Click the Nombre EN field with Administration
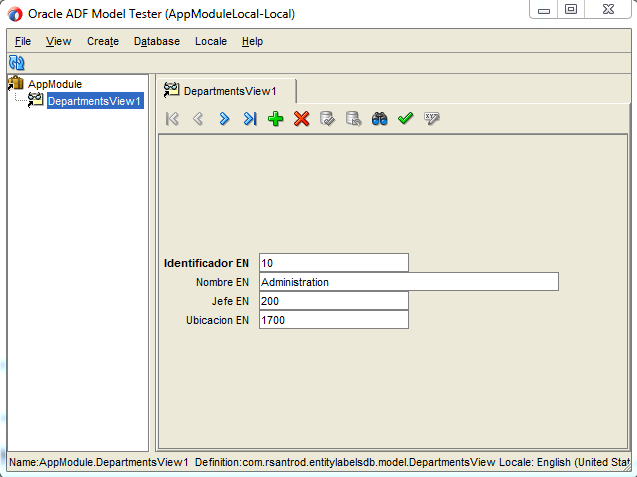The height and width of the screenshot is (477, 637). click(409, 282)
